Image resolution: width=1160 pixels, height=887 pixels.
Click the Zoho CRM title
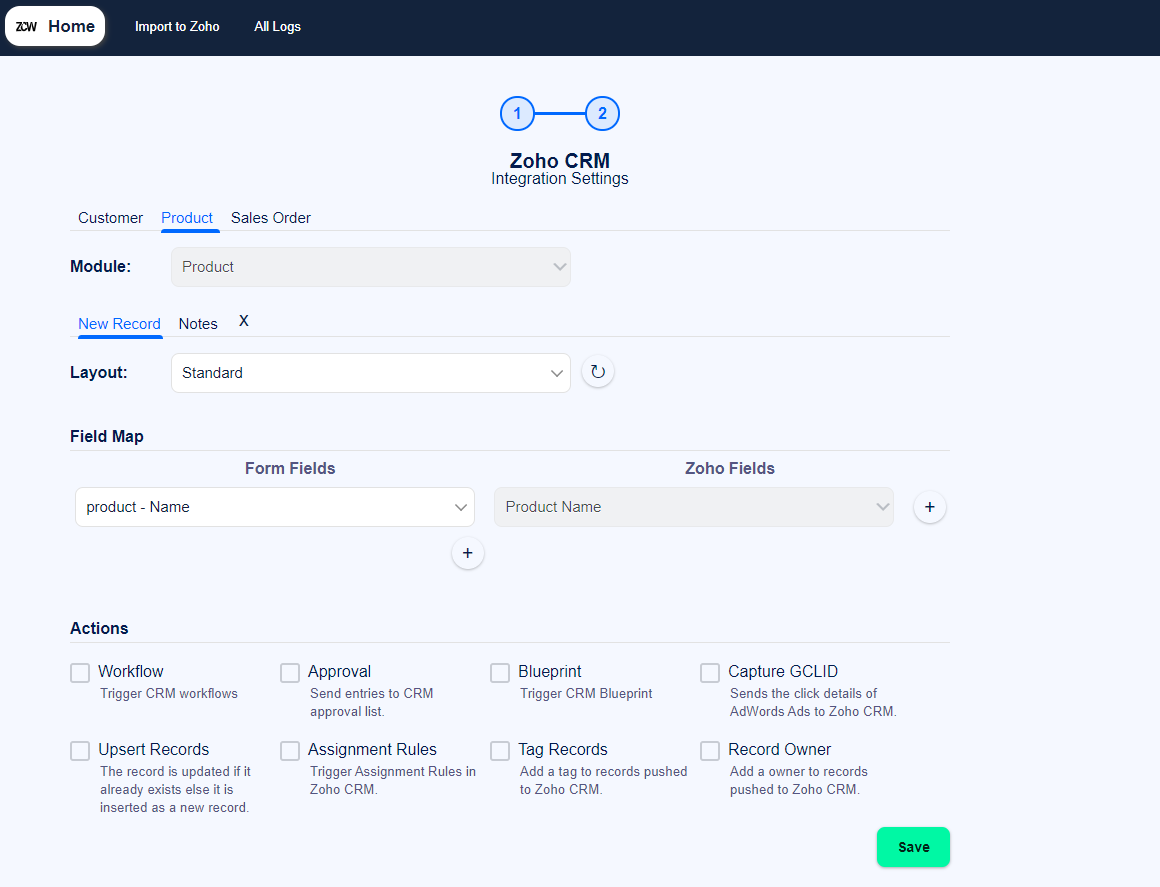click(x=560, y=161)
